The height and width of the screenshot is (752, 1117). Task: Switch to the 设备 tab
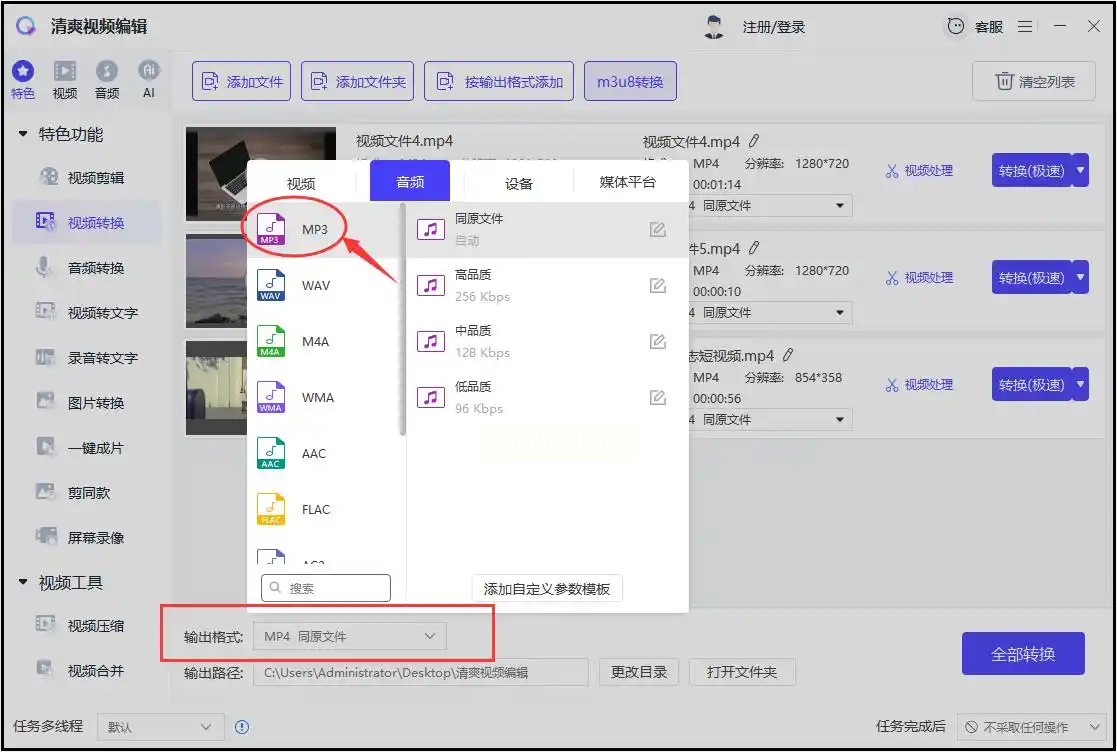click(x=519, y=183)
